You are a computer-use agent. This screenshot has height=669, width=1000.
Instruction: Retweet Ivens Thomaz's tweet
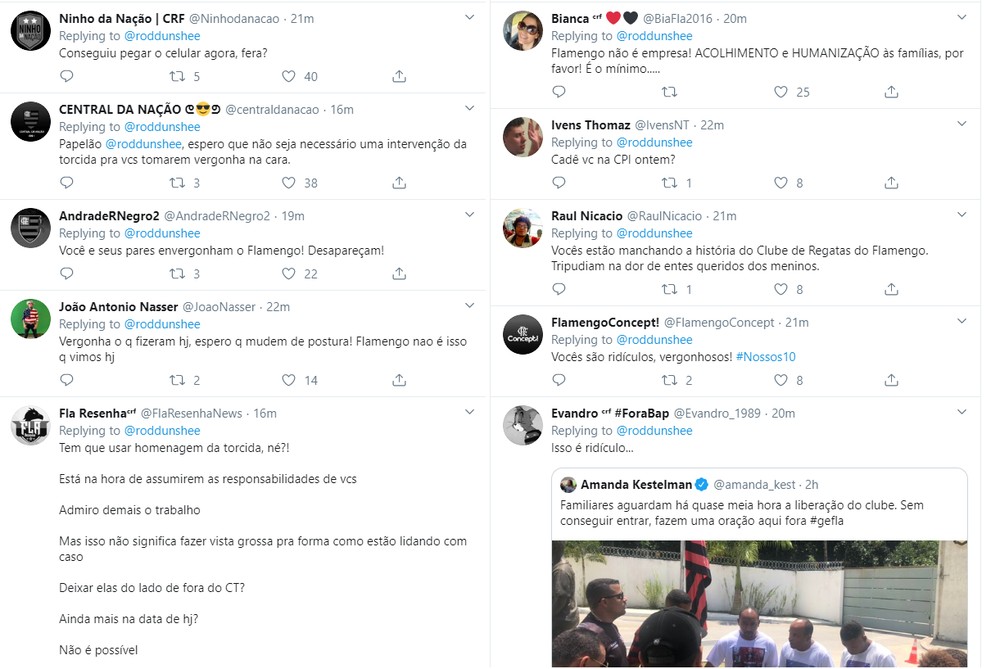coord(670,183)
